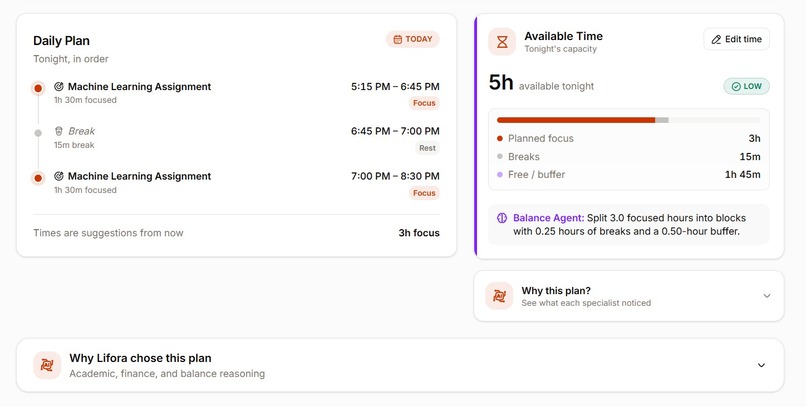806x407 pixels.
Task: Click the time range 5:15 PM – 6:45 PM
Action: point(395,87)
